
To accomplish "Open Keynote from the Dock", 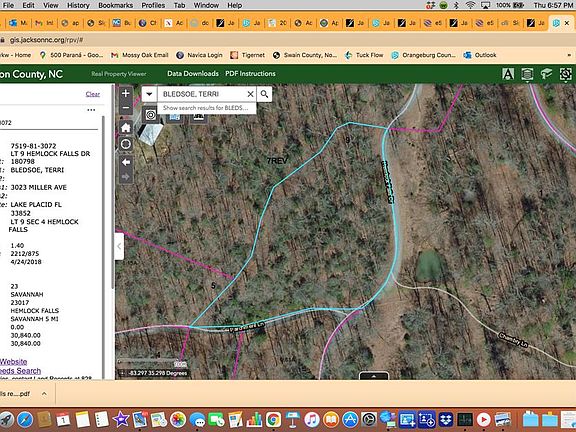I will 292,419.
